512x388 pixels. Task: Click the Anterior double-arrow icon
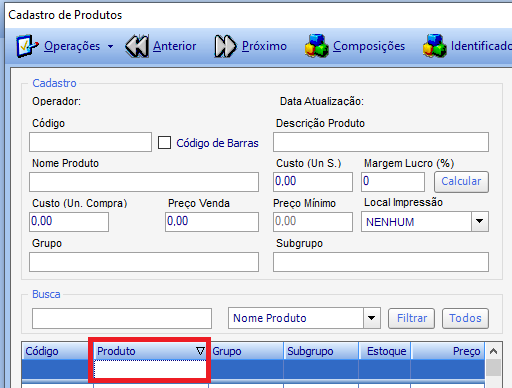(x=137, y=46)
